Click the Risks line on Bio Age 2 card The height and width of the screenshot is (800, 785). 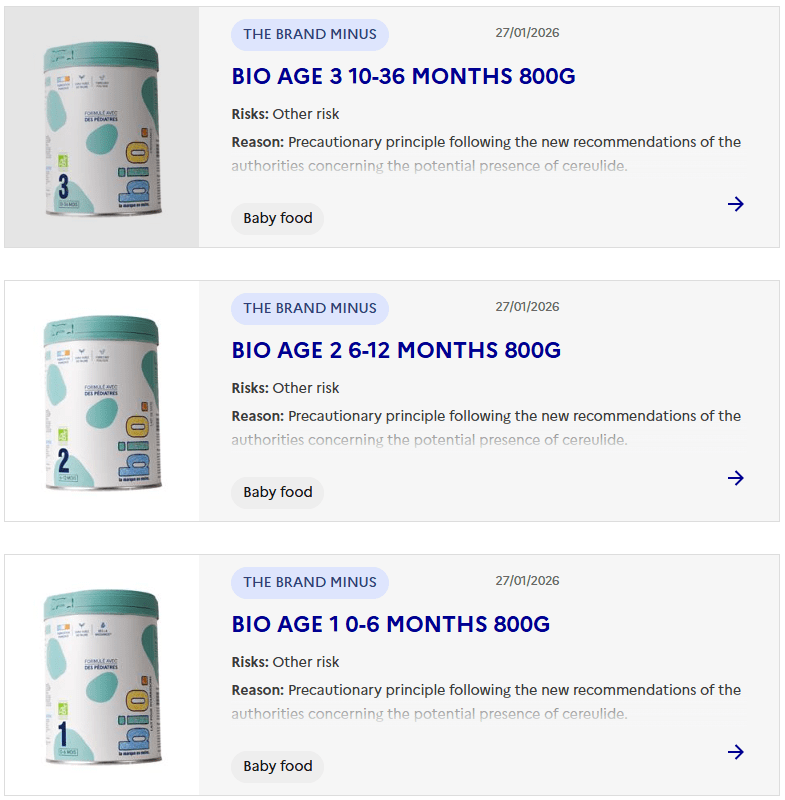coord(286,388)
